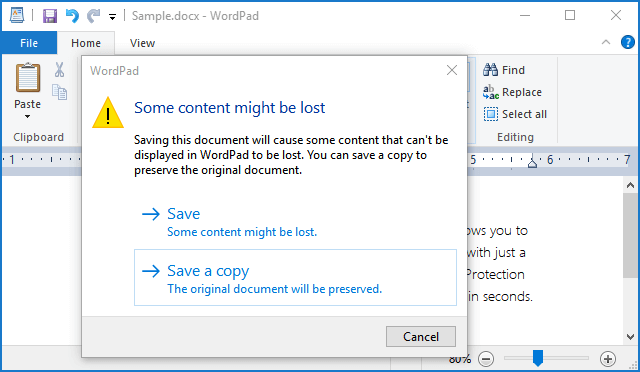The image size is (640, 372).
Task: Click the WordPad application icon in title bar
Action: pyautogui.click(x=17, y=16)
